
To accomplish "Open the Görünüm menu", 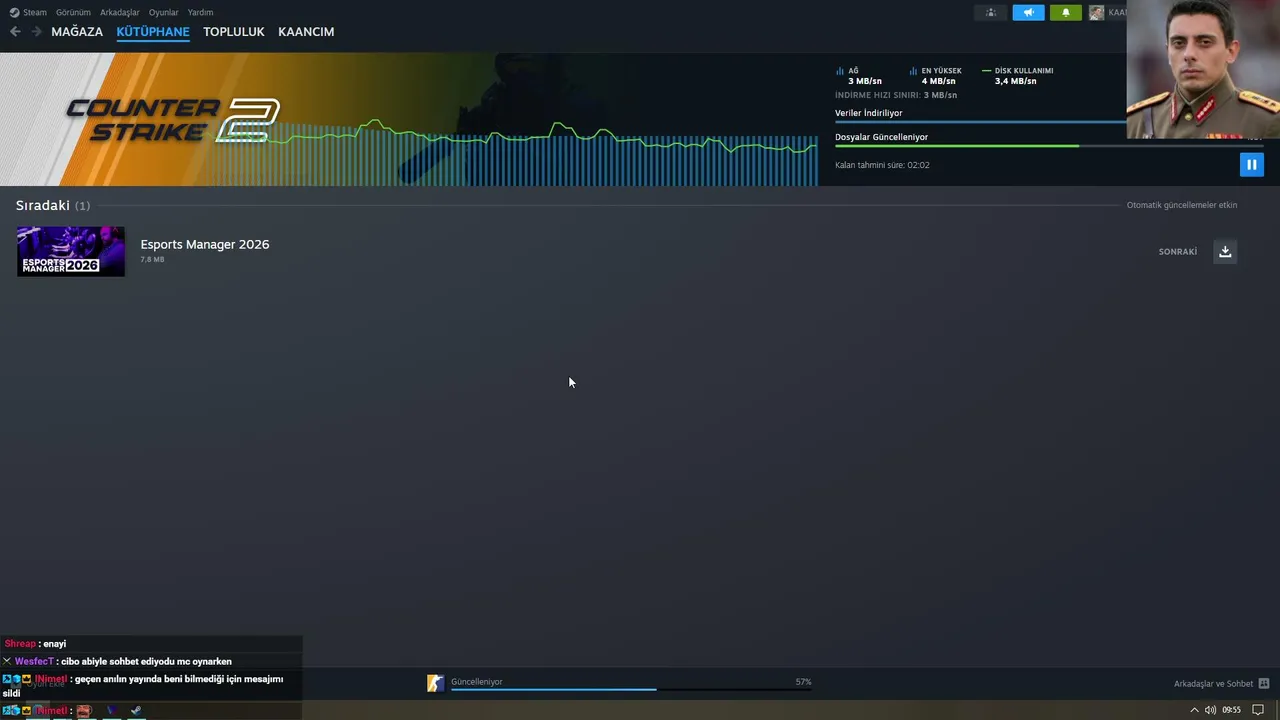I will 73,13.
